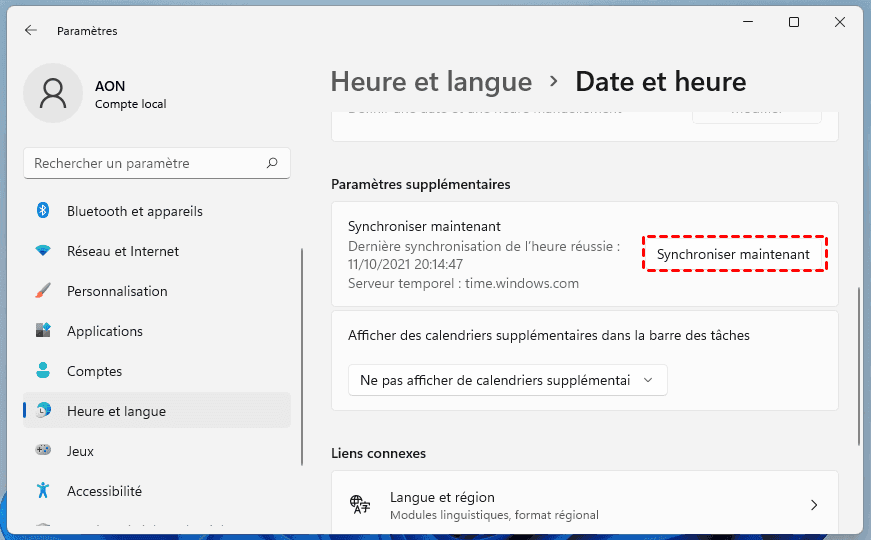Image resolution: width=871 pixels, height=540 pixels.
Task: Click the Applications icon in sidebar
Action: (43, 331)
